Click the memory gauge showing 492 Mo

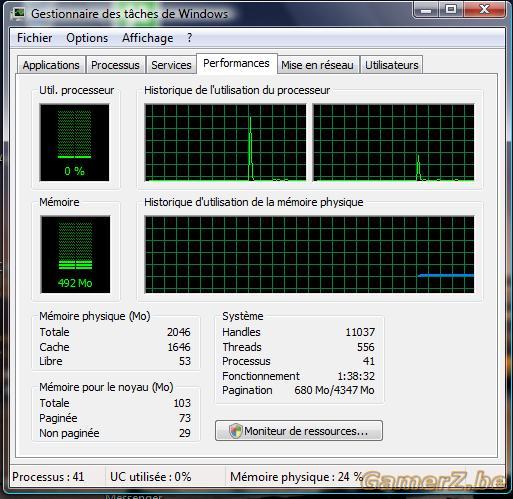(75, 254)
